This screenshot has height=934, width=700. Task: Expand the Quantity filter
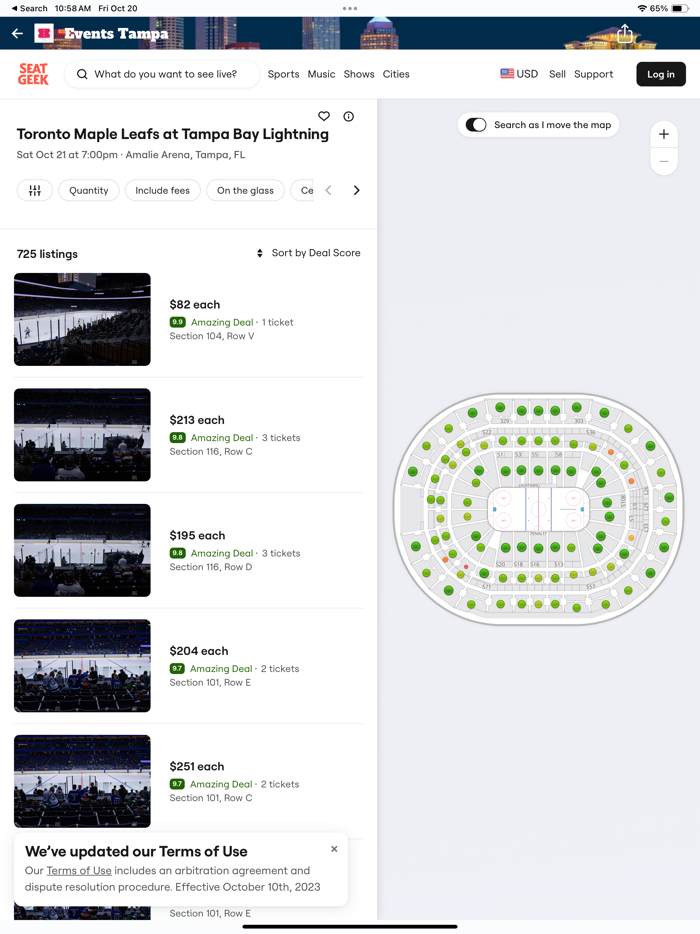click(x=89, y=190)
